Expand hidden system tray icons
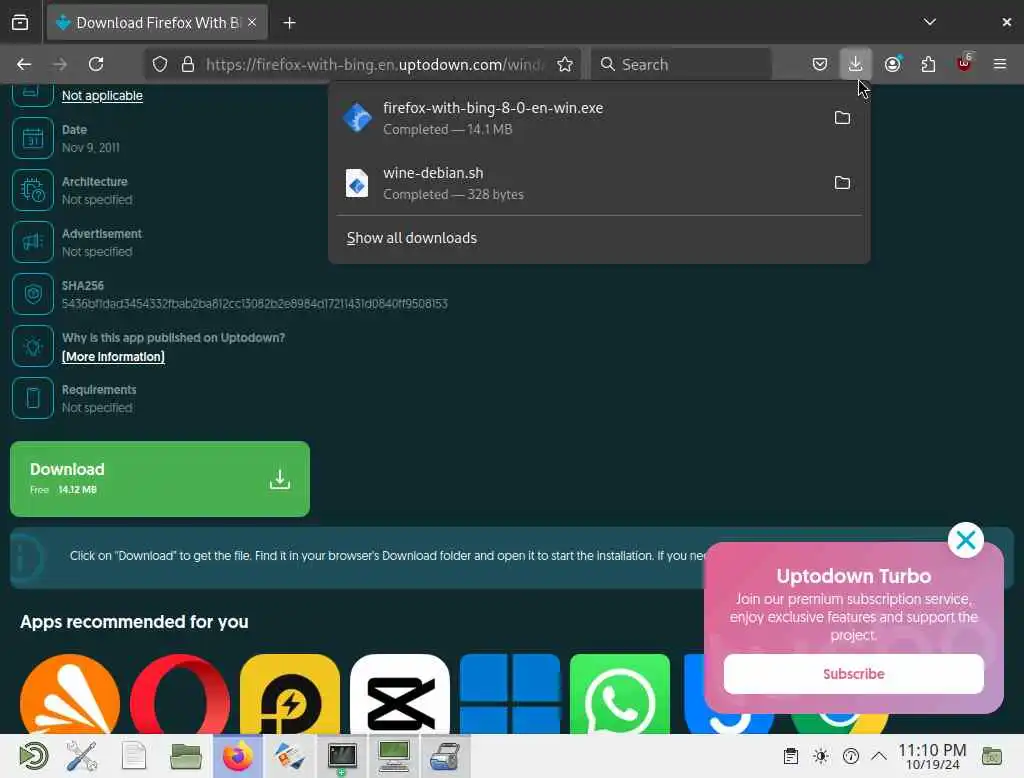Viewport: 1024px width, 778px height. point(879,756)
